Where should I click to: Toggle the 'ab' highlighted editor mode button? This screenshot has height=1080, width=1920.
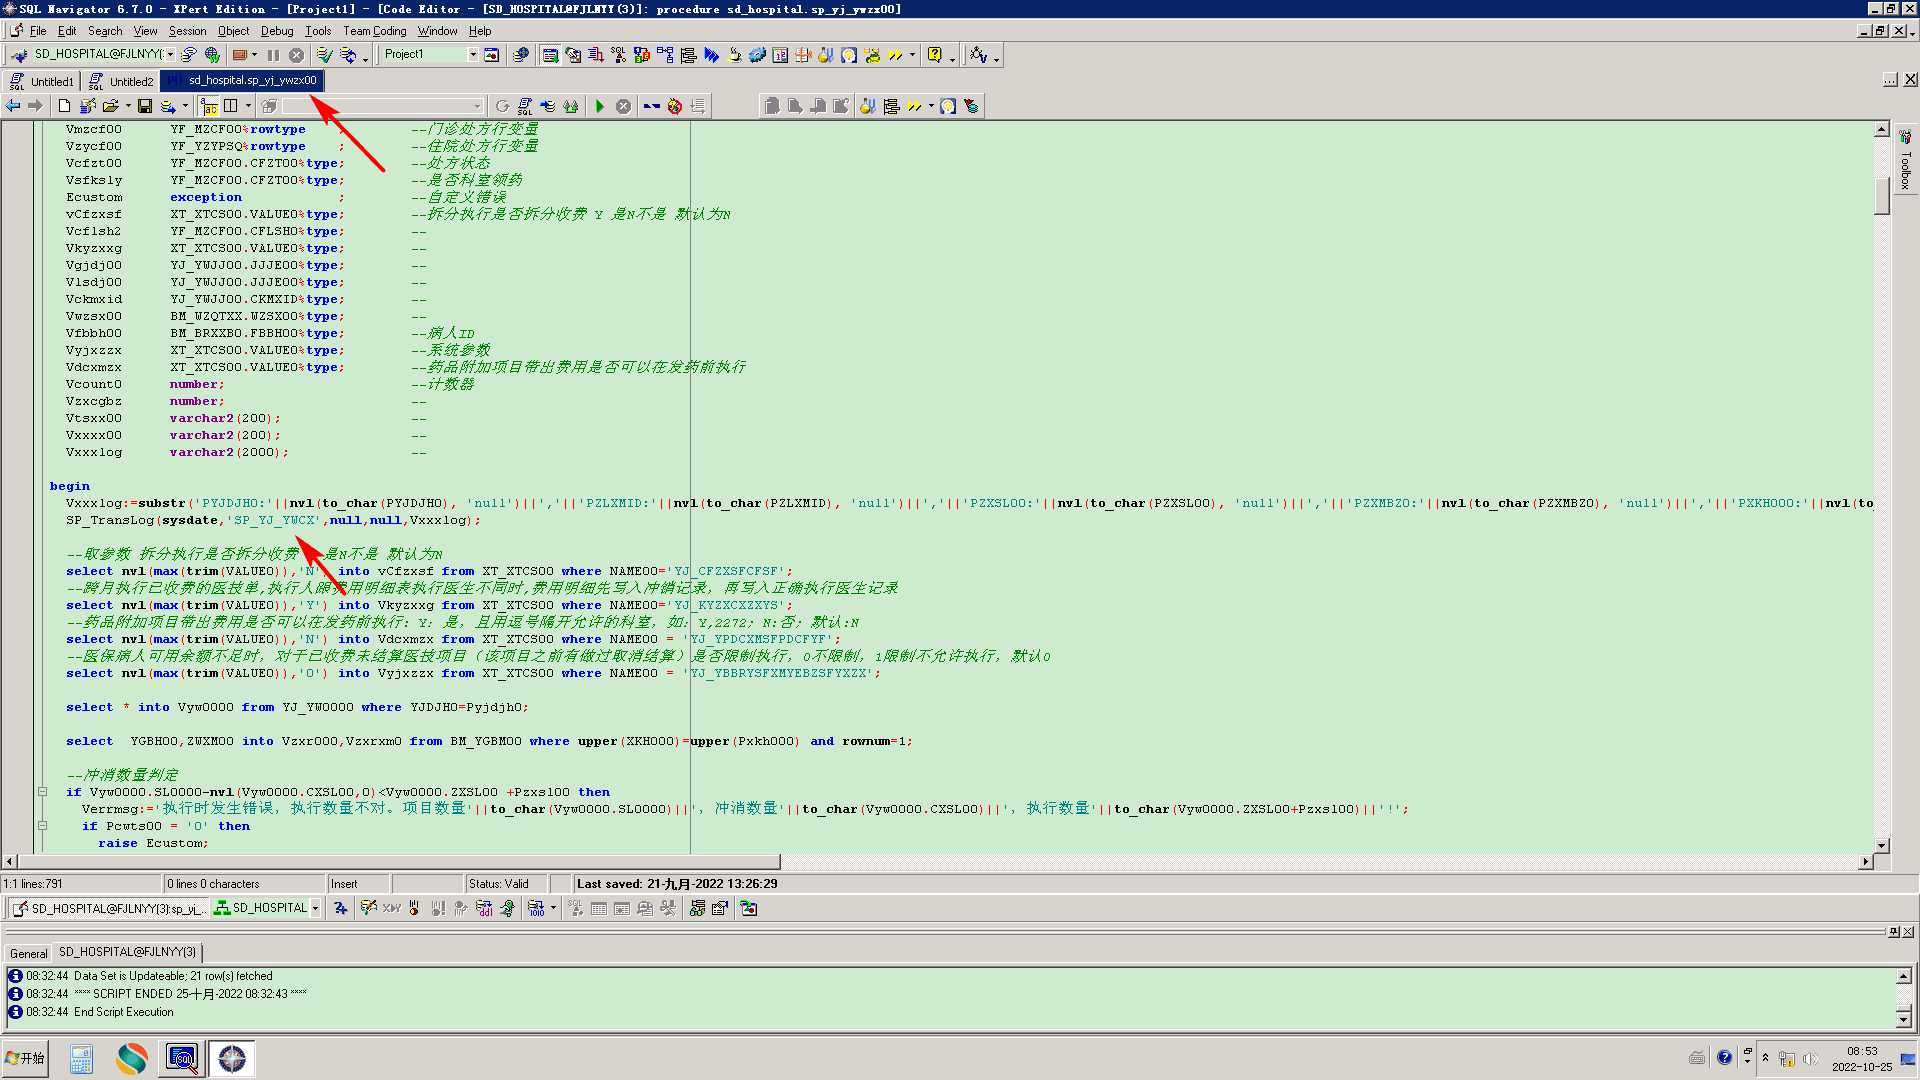pyautogui.click(x=209, y=106)
